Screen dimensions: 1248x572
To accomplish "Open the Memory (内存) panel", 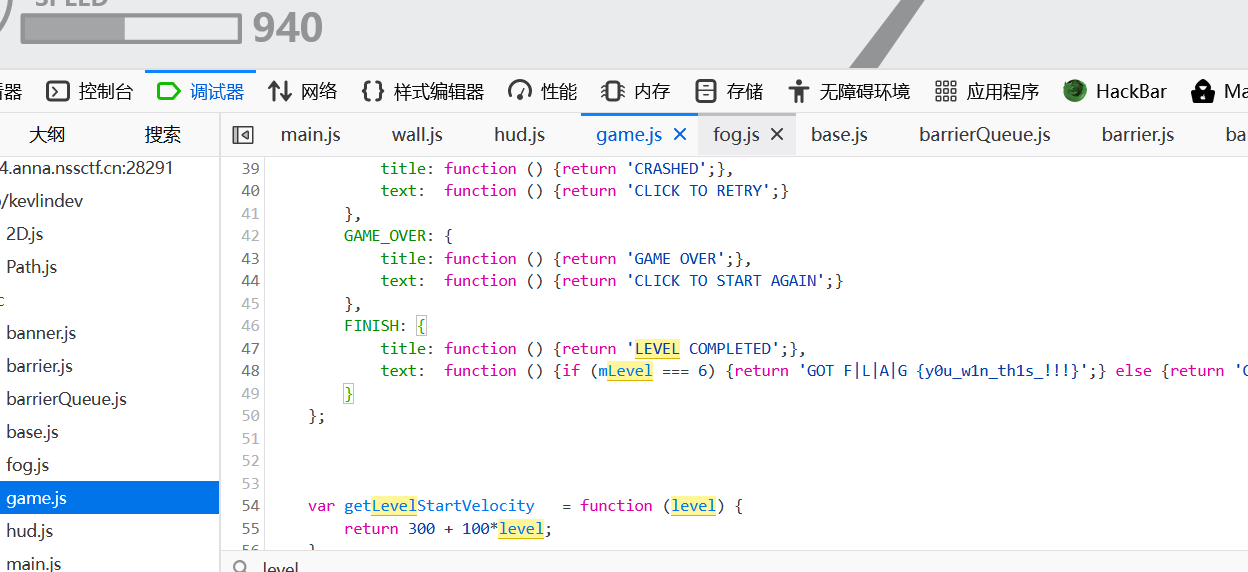I will tap(636, 92).
